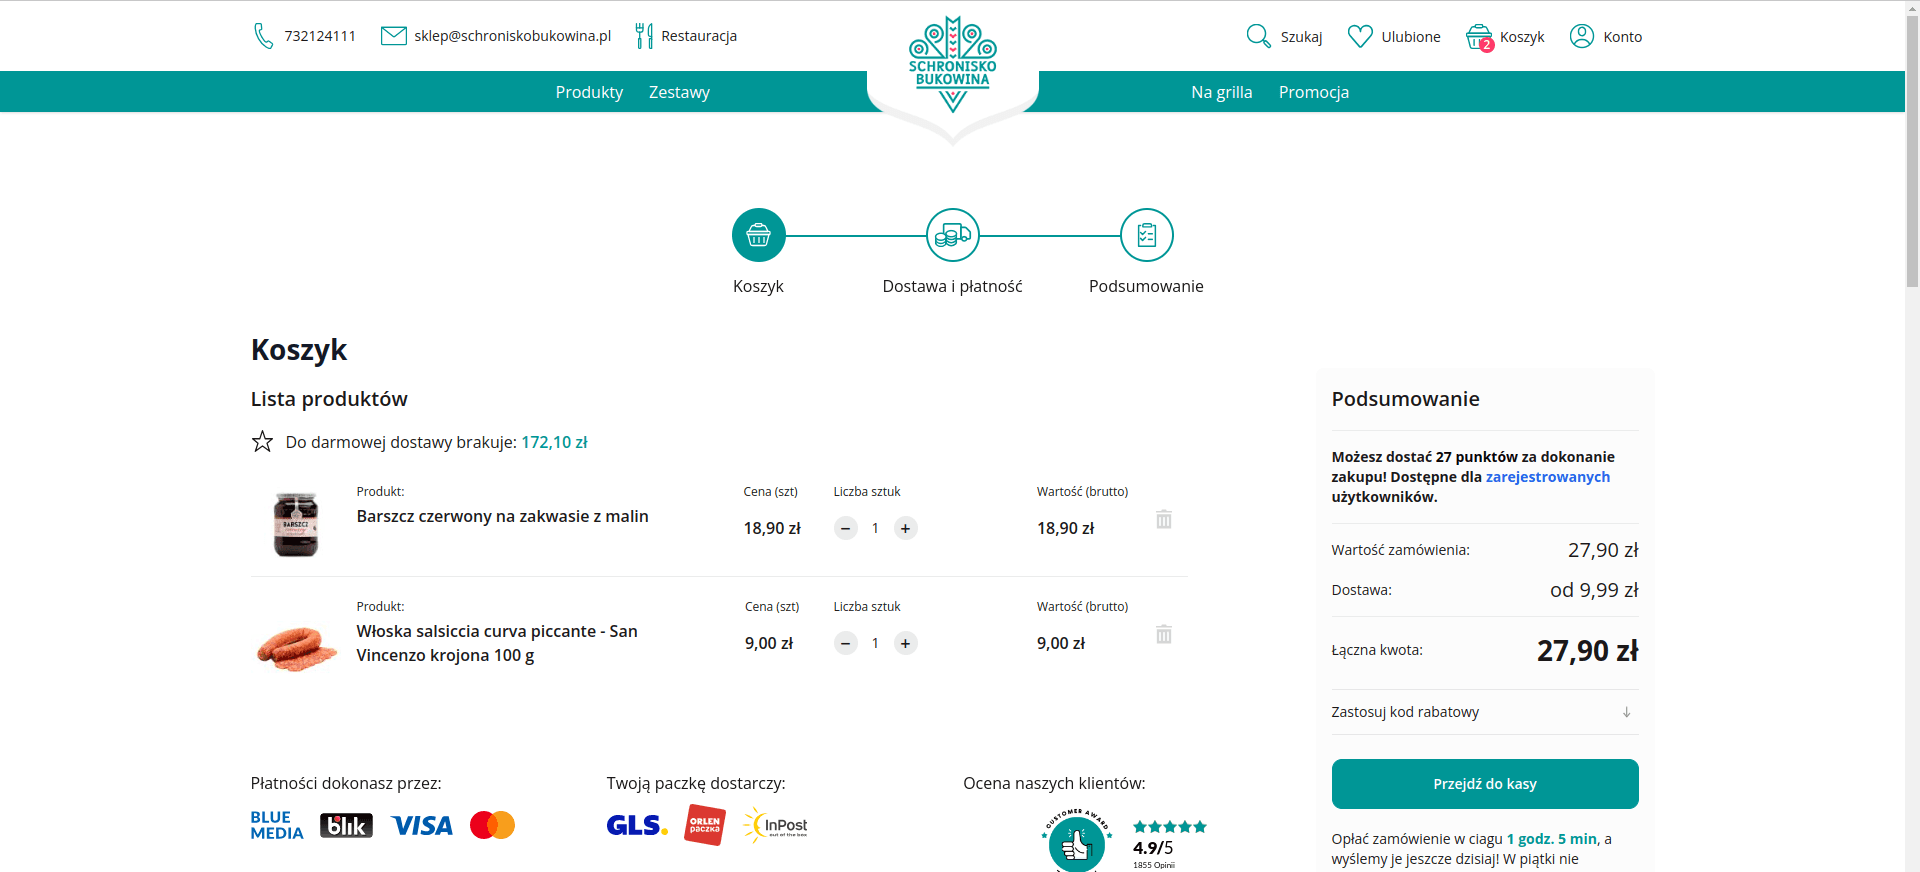Go to the Promocja menu item
The width and height of the screenshot is (1920, 872).
[1313, 92]
